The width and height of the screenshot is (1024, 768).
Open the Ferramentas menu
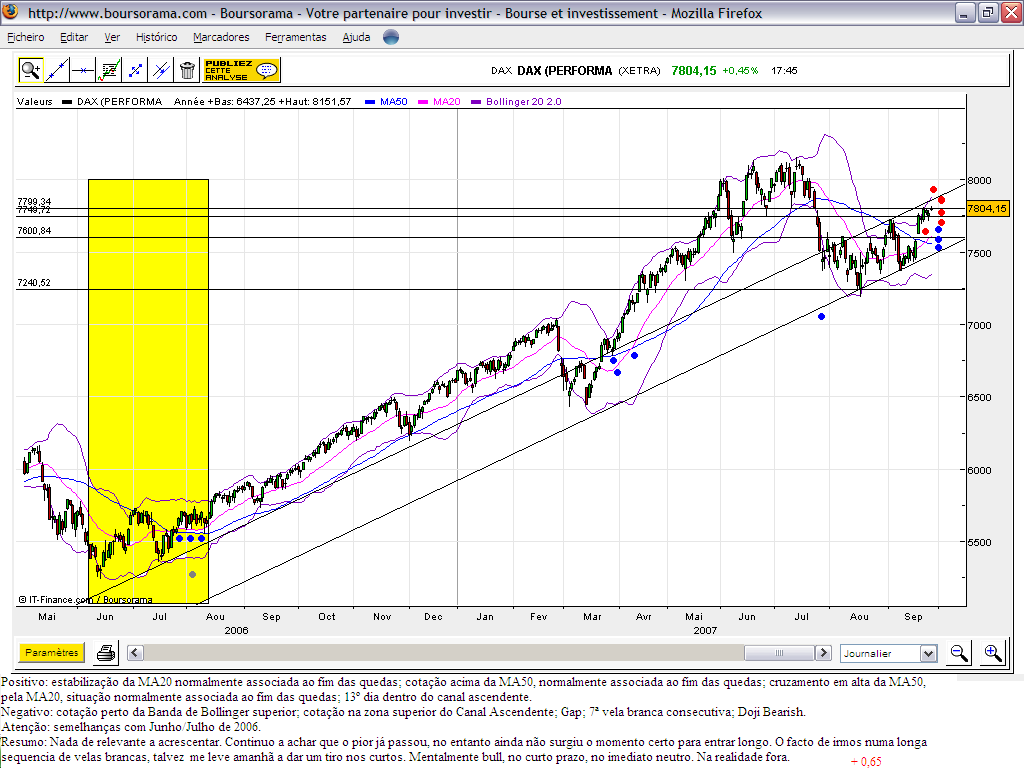(296, 37)
